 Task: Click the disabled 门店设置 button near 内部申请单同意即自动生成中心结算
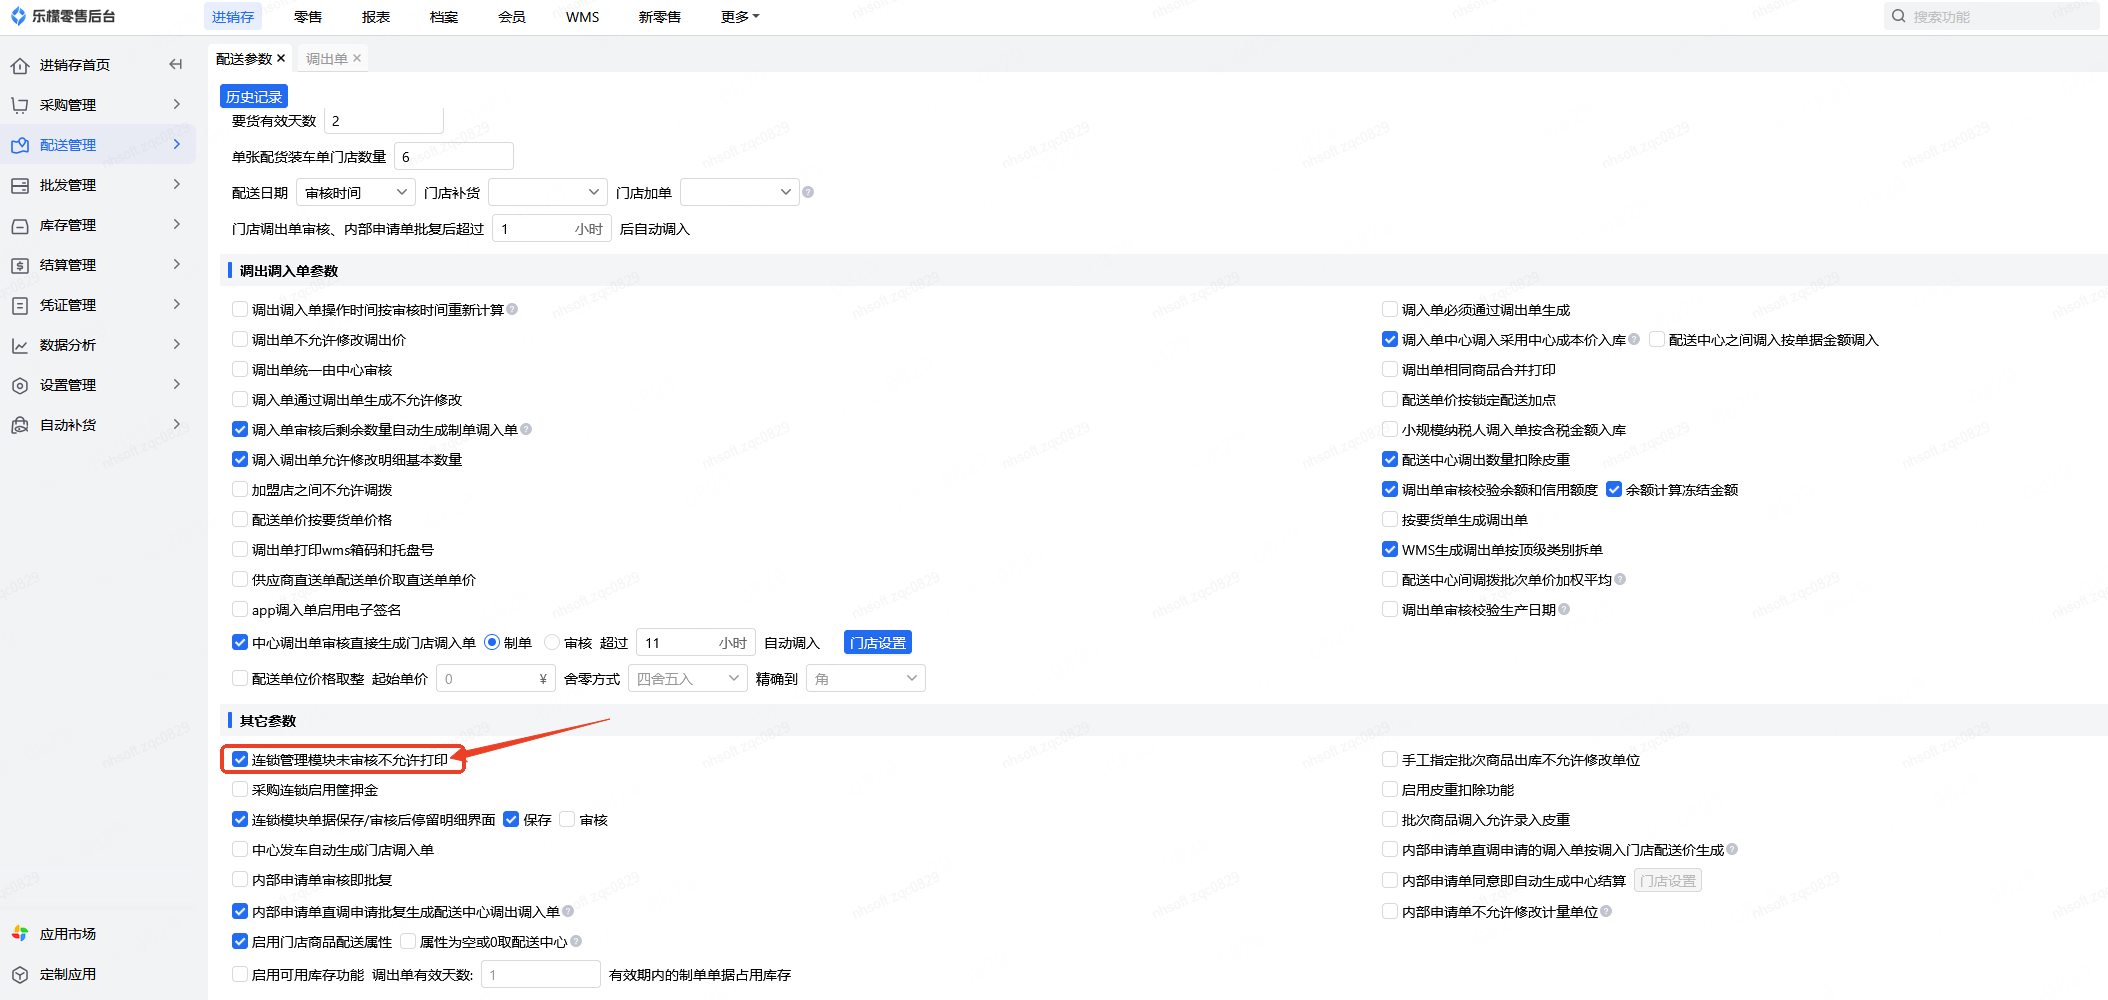(x=1668, y=881)
